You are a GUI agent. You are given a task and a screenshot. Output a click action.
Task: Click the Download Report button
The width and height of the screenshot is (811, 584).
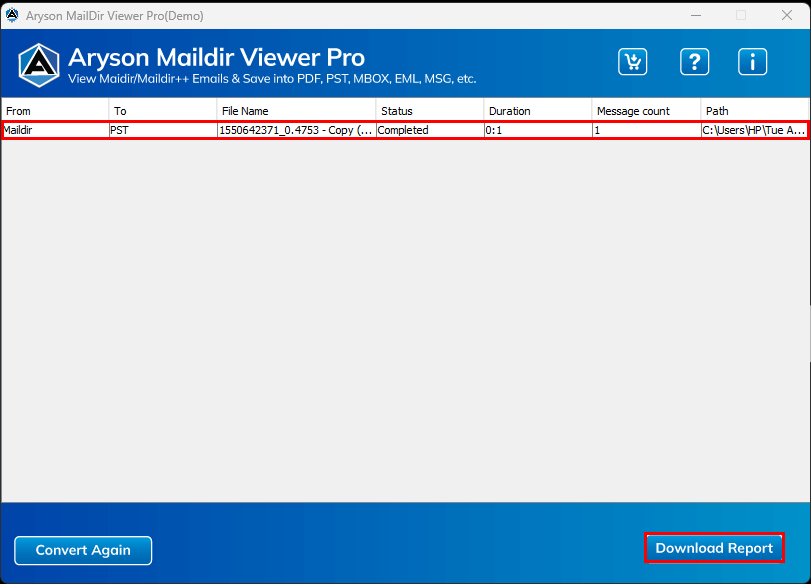(714, 548)
